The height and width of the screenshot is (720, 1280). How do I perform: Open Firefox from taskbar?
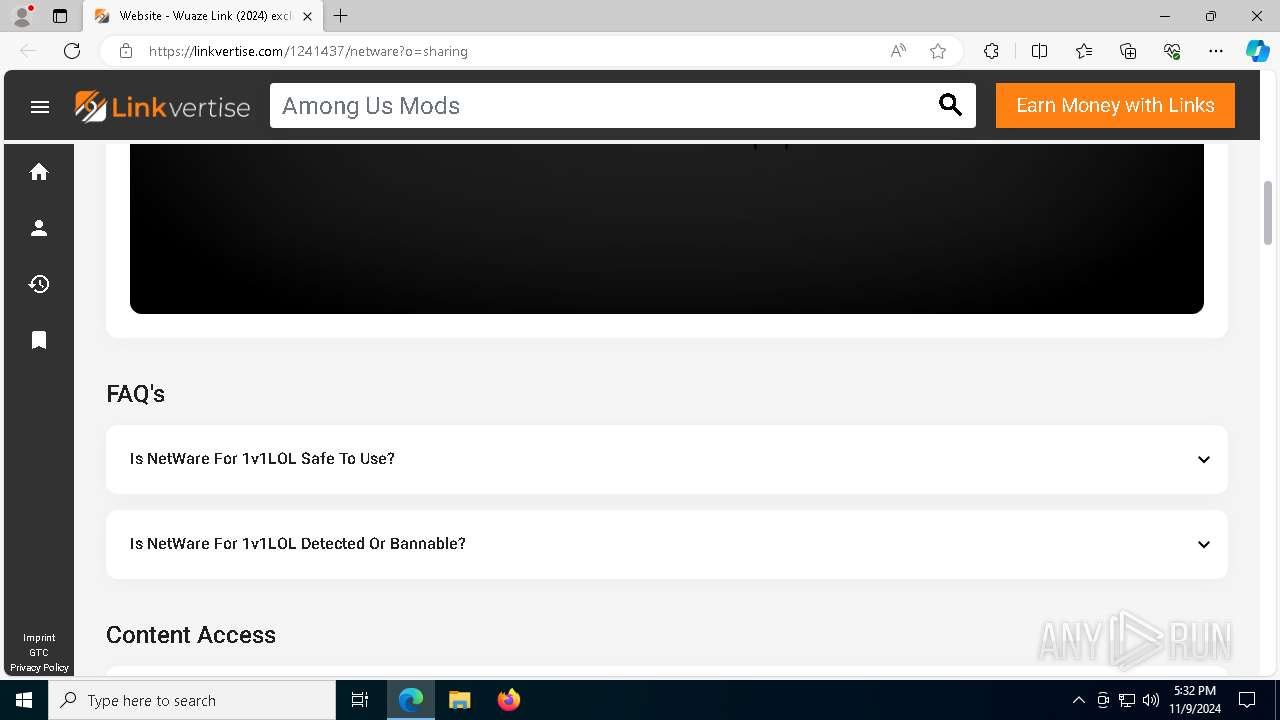coord(508,700)
